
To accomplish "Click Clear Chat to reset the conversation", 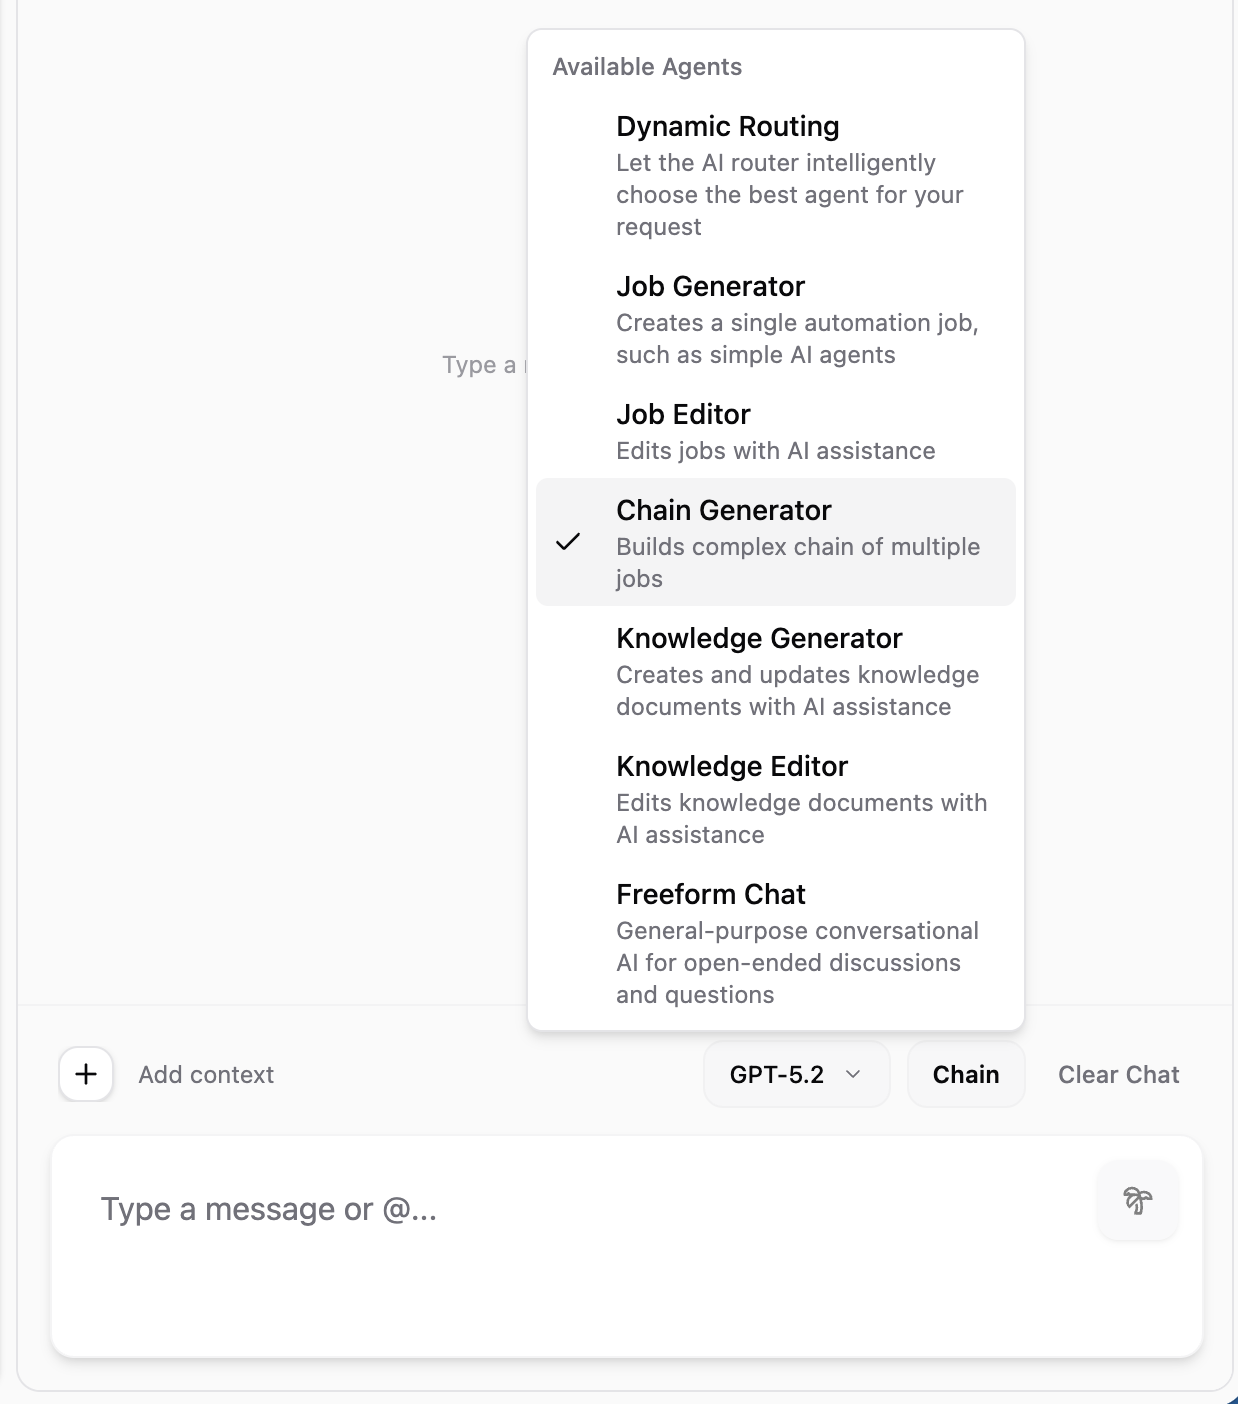I will click(x=1118, y=1074).
